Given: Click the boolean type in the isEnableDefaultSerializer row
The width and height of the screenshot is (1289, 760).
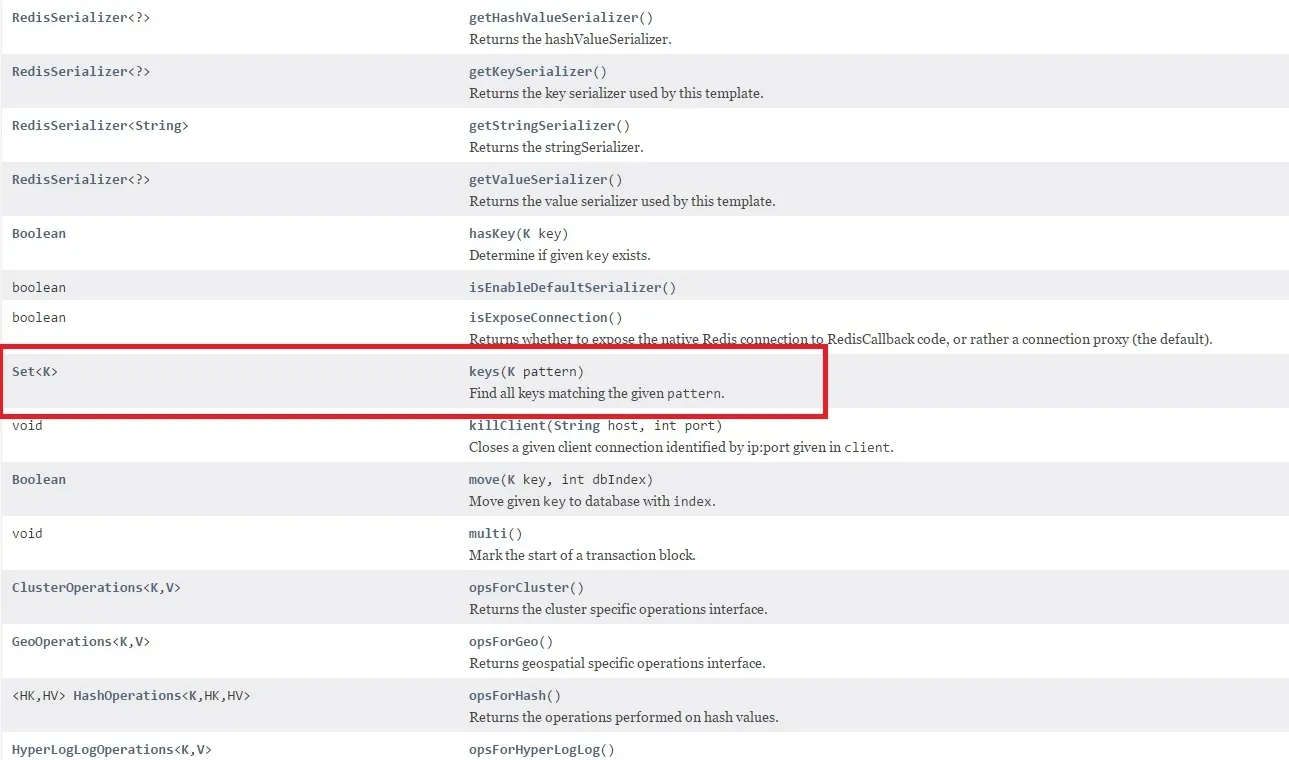Looking at the screenshot, I should coord(39,288).
